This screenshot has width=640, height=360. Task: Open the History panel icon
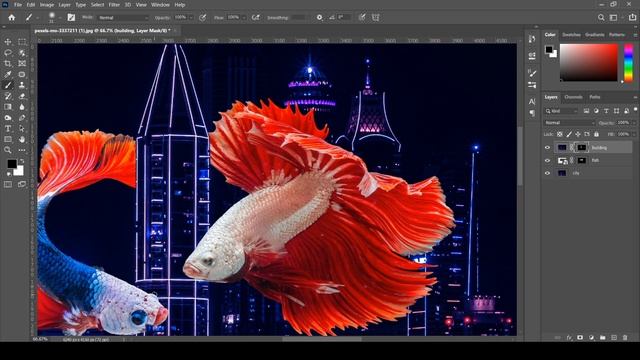[x=532, y=39]
